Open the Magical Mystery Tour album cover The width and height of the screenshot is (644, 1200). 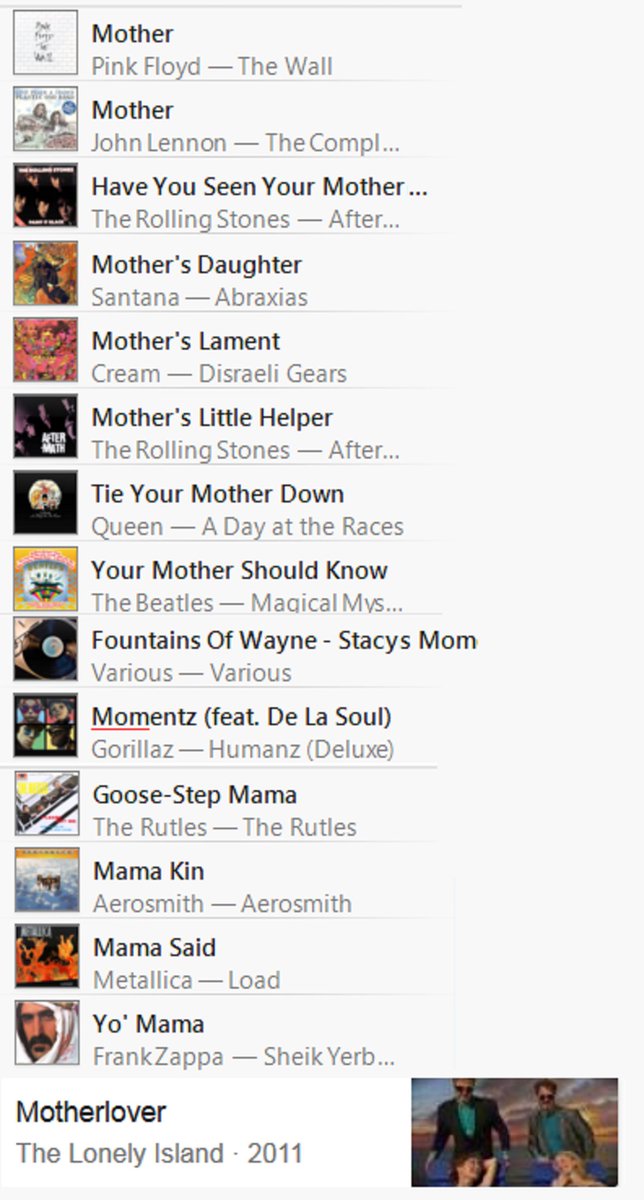click(45, 580)
